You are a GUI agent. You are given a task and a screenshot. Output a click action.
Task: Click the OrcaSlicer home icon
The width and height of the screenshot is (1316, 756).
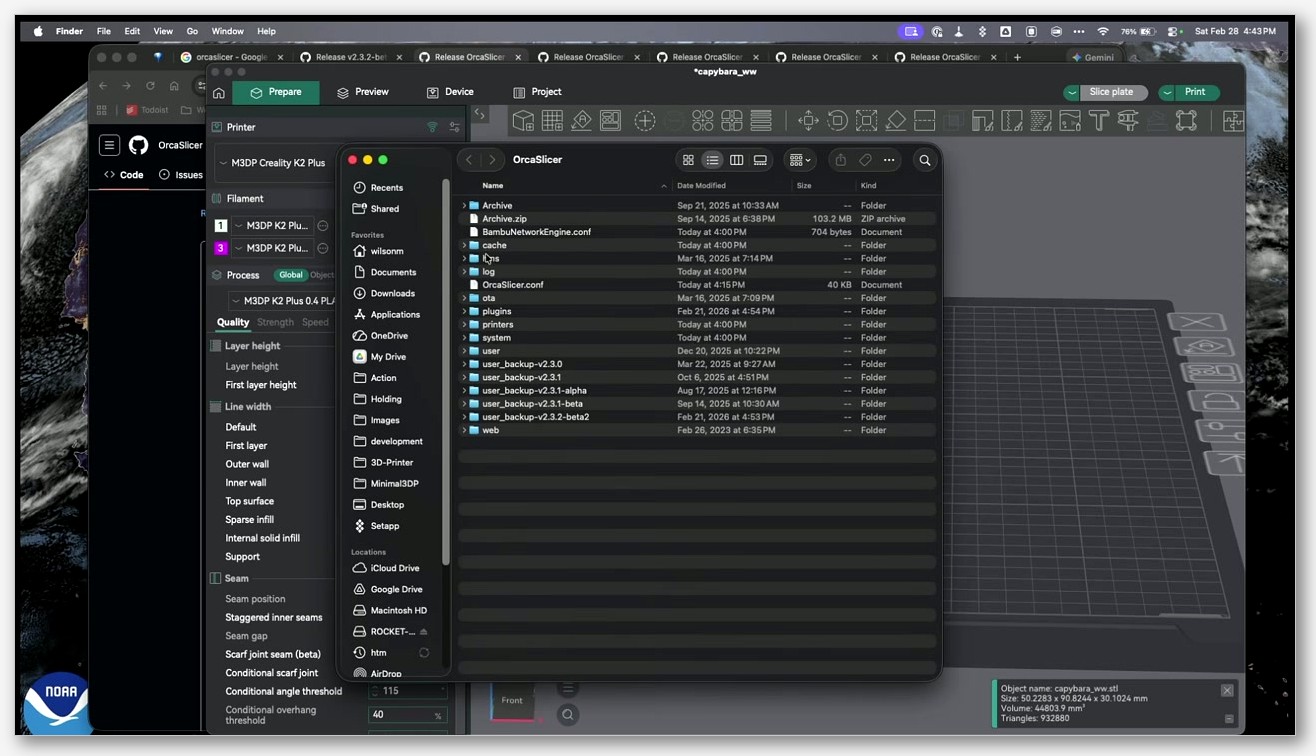pos(219,93)
